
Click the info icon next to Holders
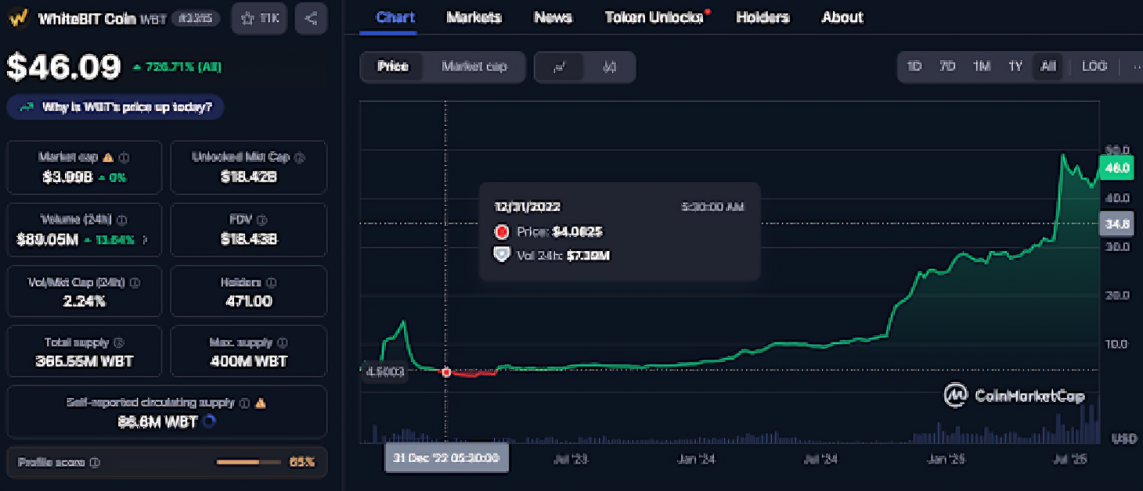tap(271, 283)
